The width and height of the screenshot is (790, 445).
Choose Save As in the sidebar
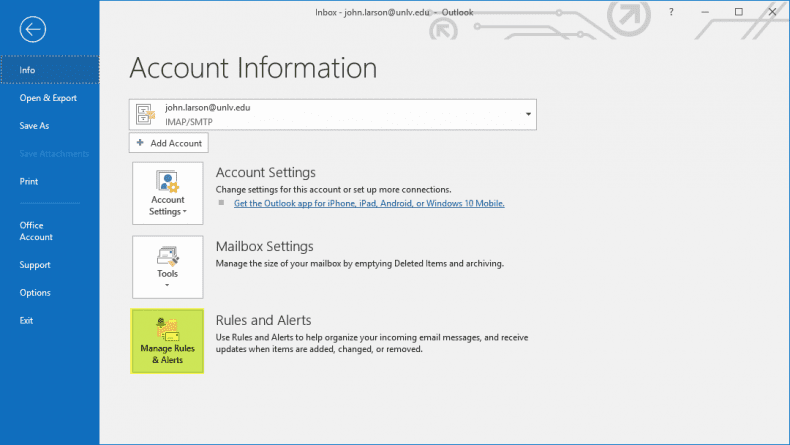click(34, 126)
